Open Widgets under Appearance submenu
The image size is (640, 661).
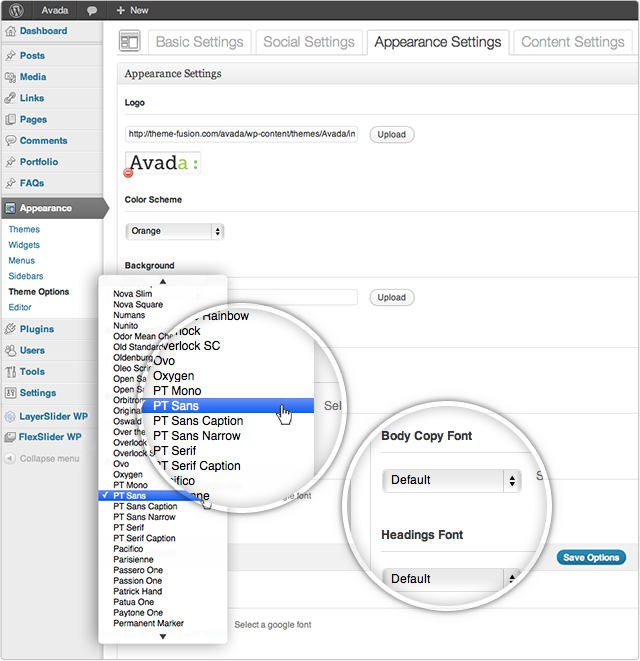pyautogui.click(x=24, y=245)
